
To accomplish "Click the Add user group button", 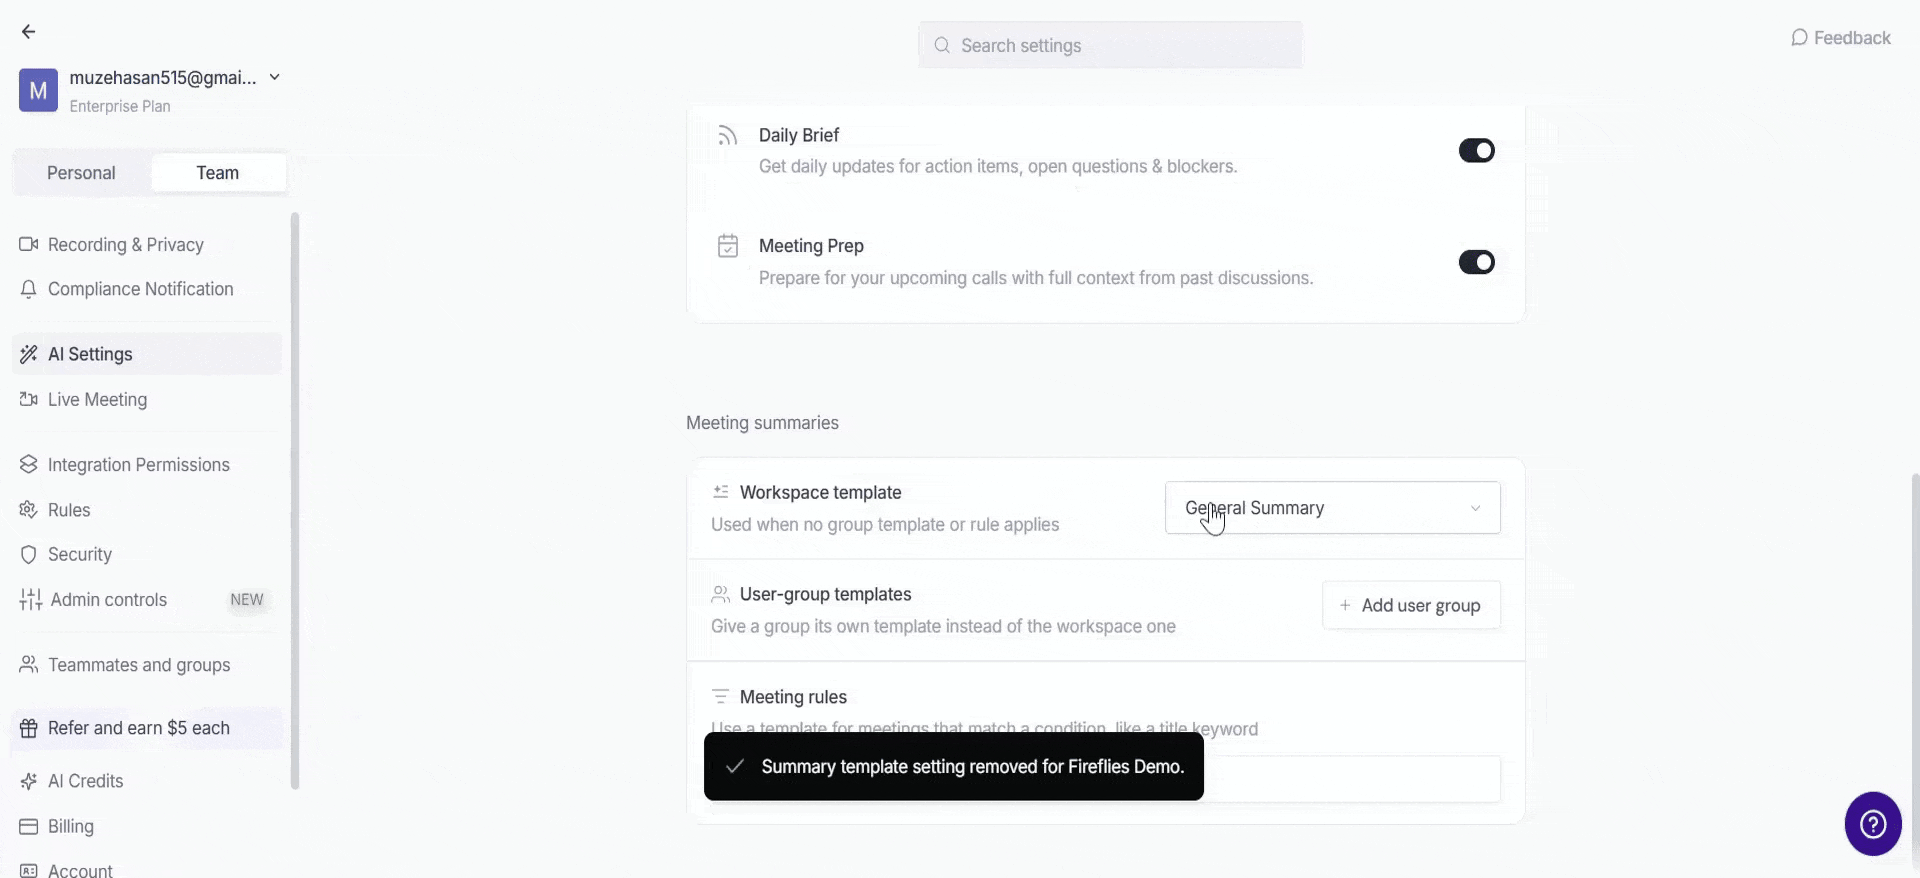I will coord(1411,605).
